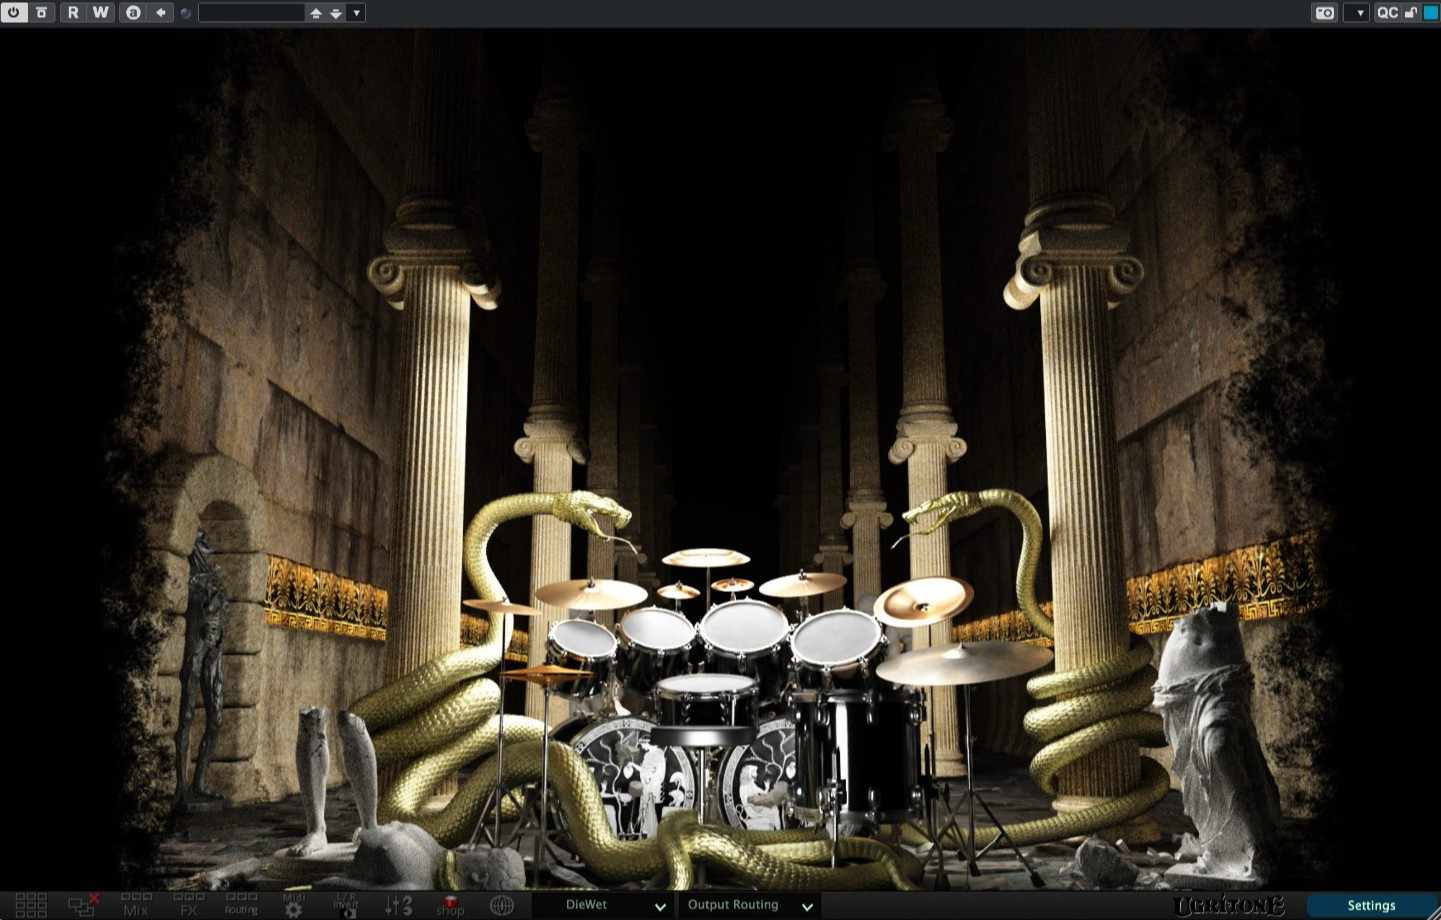Click the empty preset name field

251,13
